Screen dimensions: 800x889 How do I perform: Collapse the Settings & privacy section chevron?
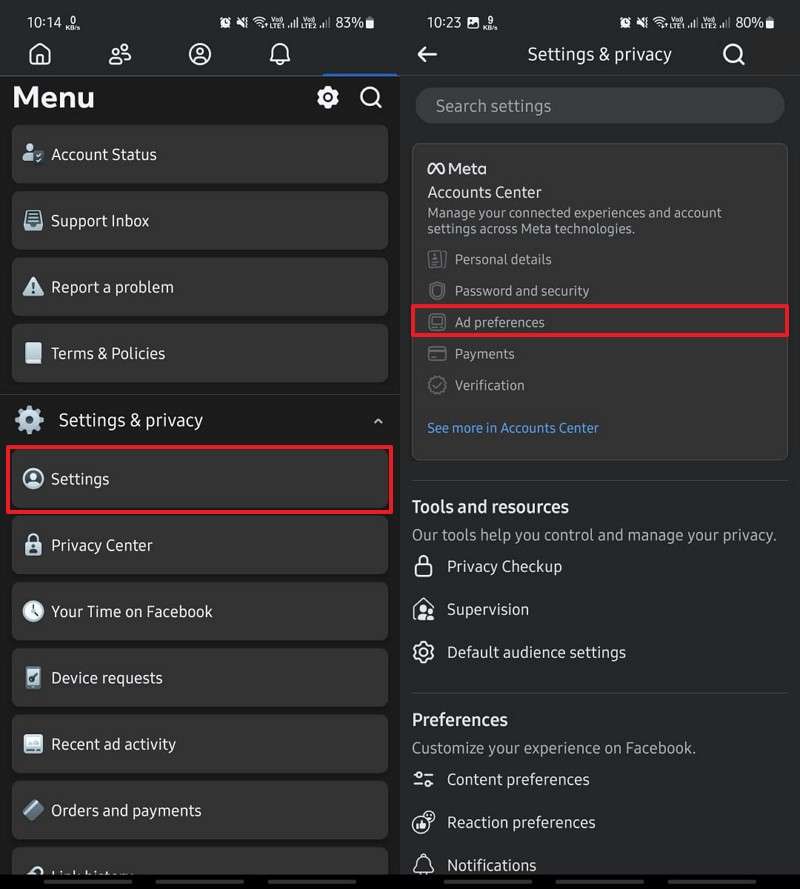coord(378,421)
